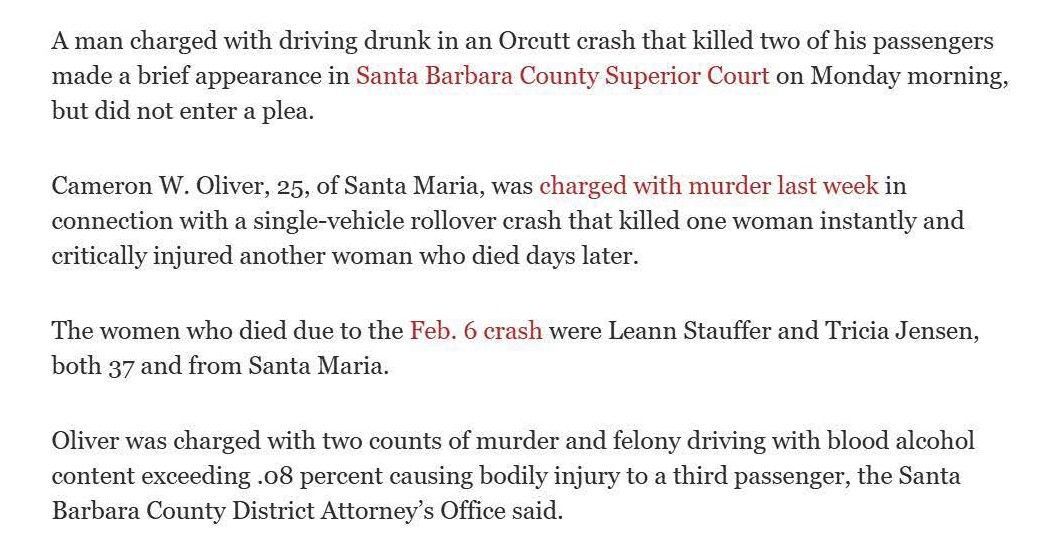Screen dimensions: 1062x542
Task: Click the opening paragraph about the Orcutt crash
Action: (530, 76)
